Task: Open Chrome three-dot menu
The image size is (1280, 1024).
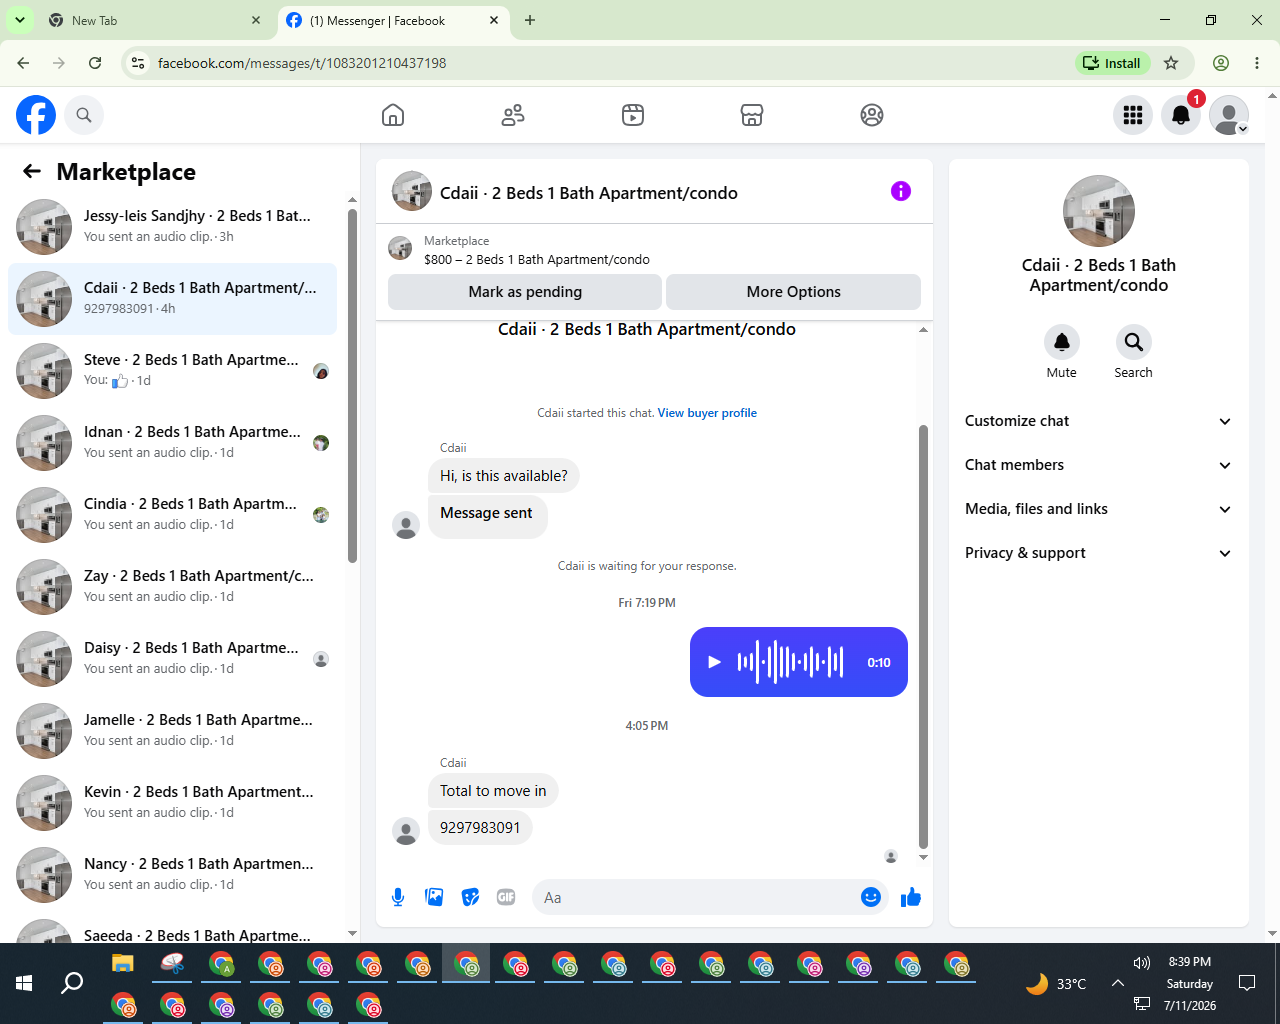Action: click(1257, 63)
